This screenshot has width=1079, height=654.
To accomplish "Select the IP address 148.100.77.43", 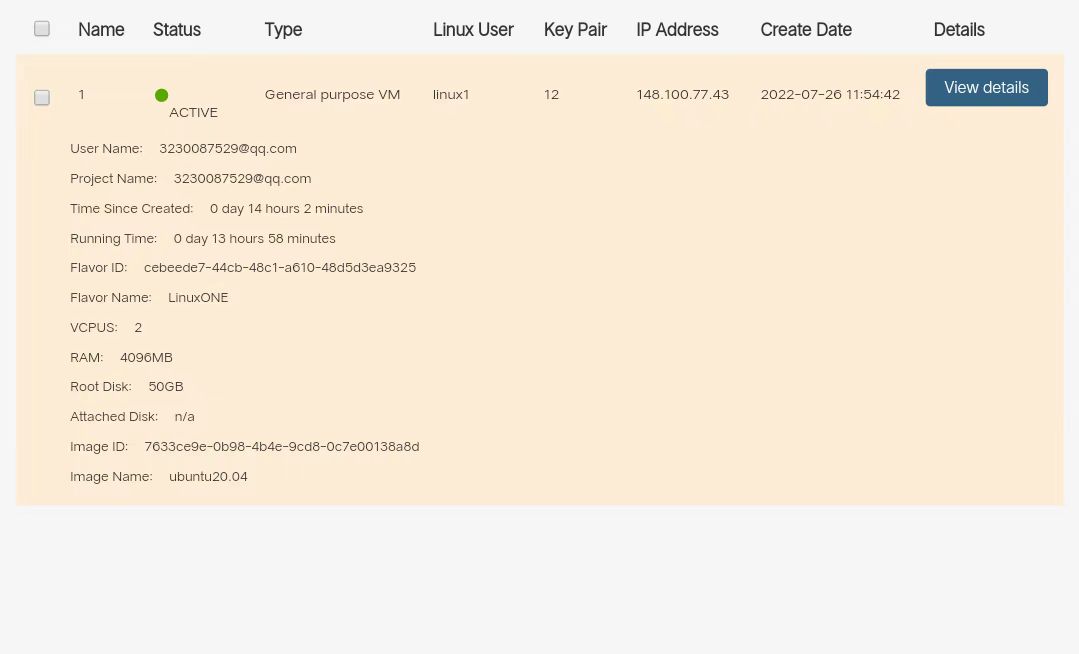I will 683,94.
